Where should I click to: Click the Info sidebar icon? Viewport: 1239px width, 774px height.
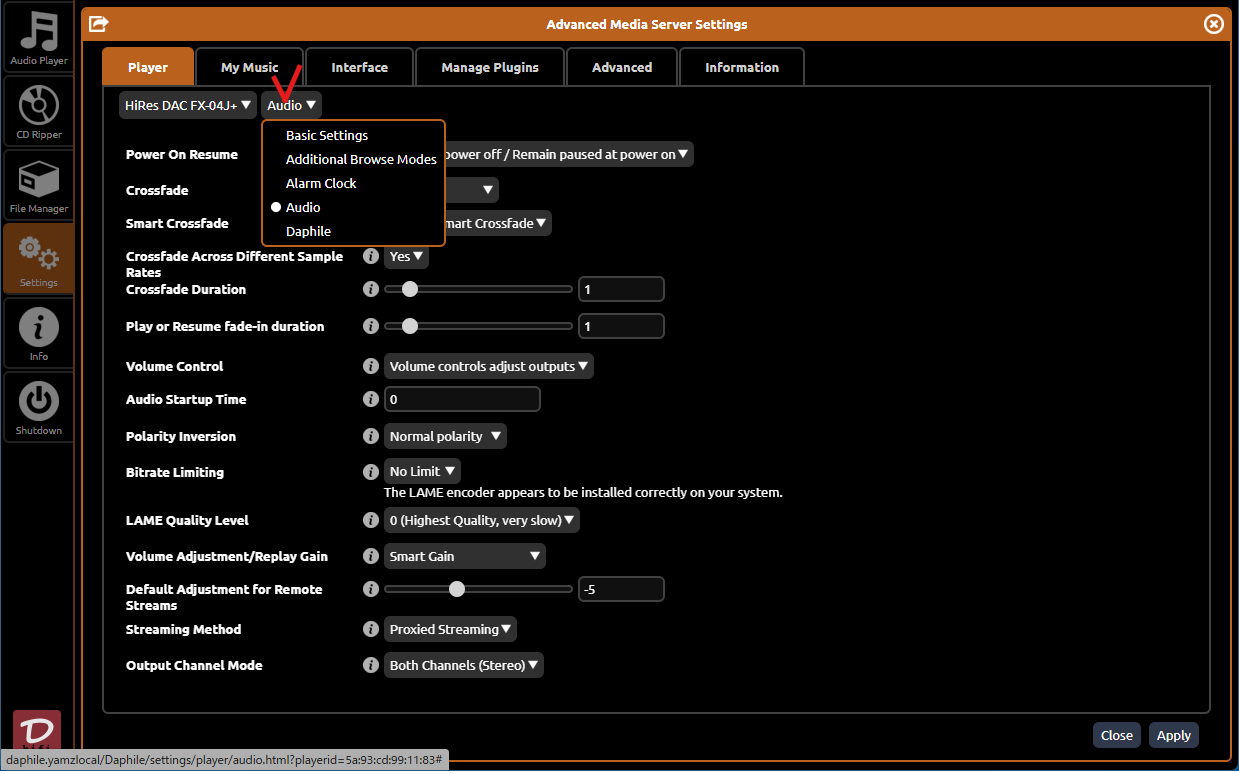tap(38, 333)
